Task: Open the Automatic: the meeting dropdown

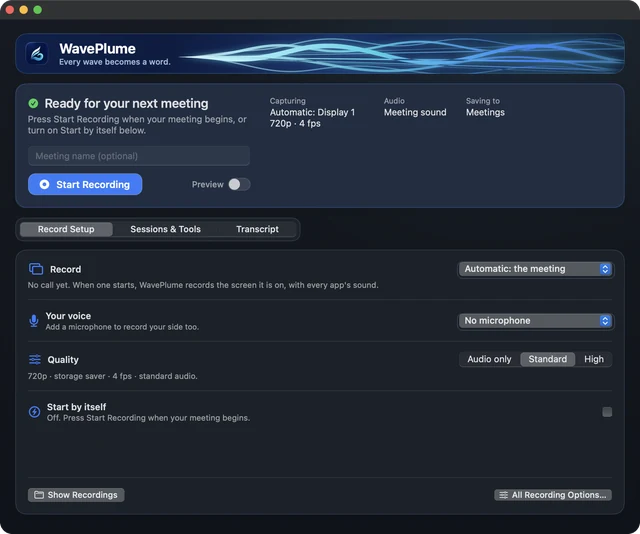Action: tap(536, 269)
